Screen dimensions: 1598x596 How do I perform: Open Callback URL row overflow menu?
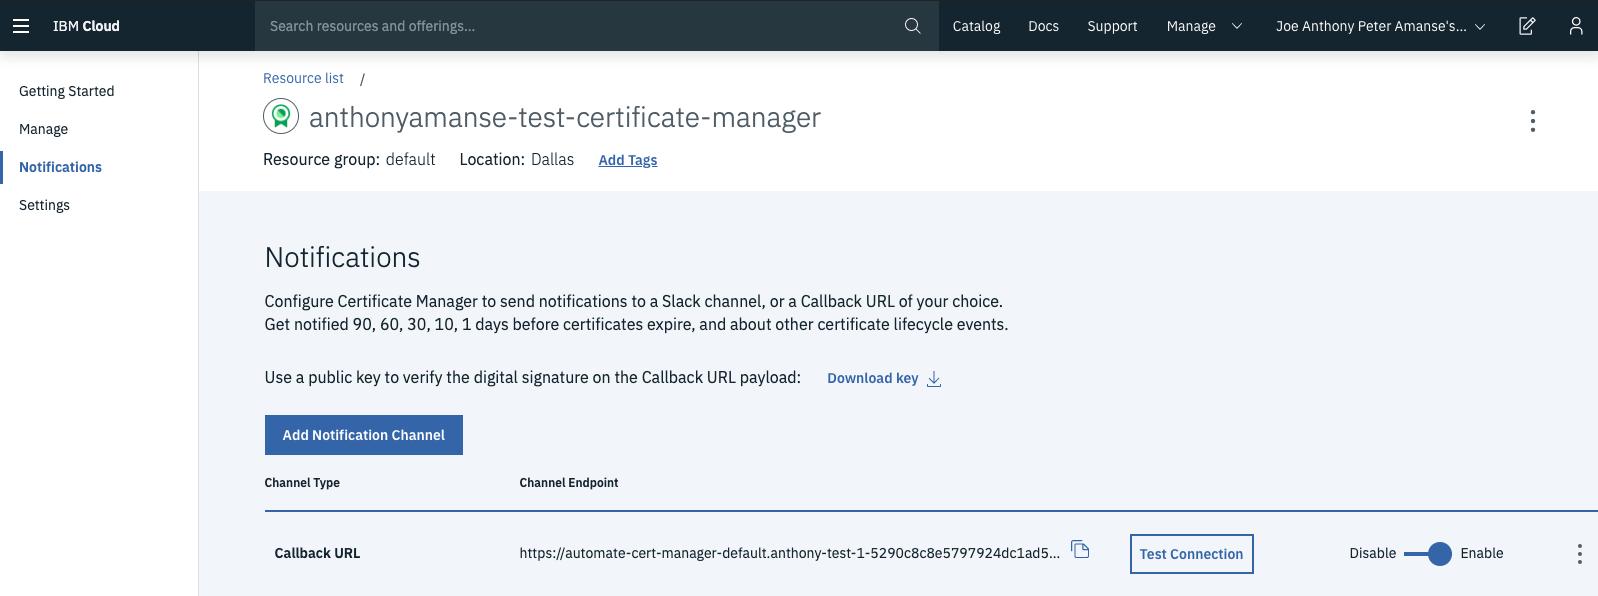coord(1579,554)
